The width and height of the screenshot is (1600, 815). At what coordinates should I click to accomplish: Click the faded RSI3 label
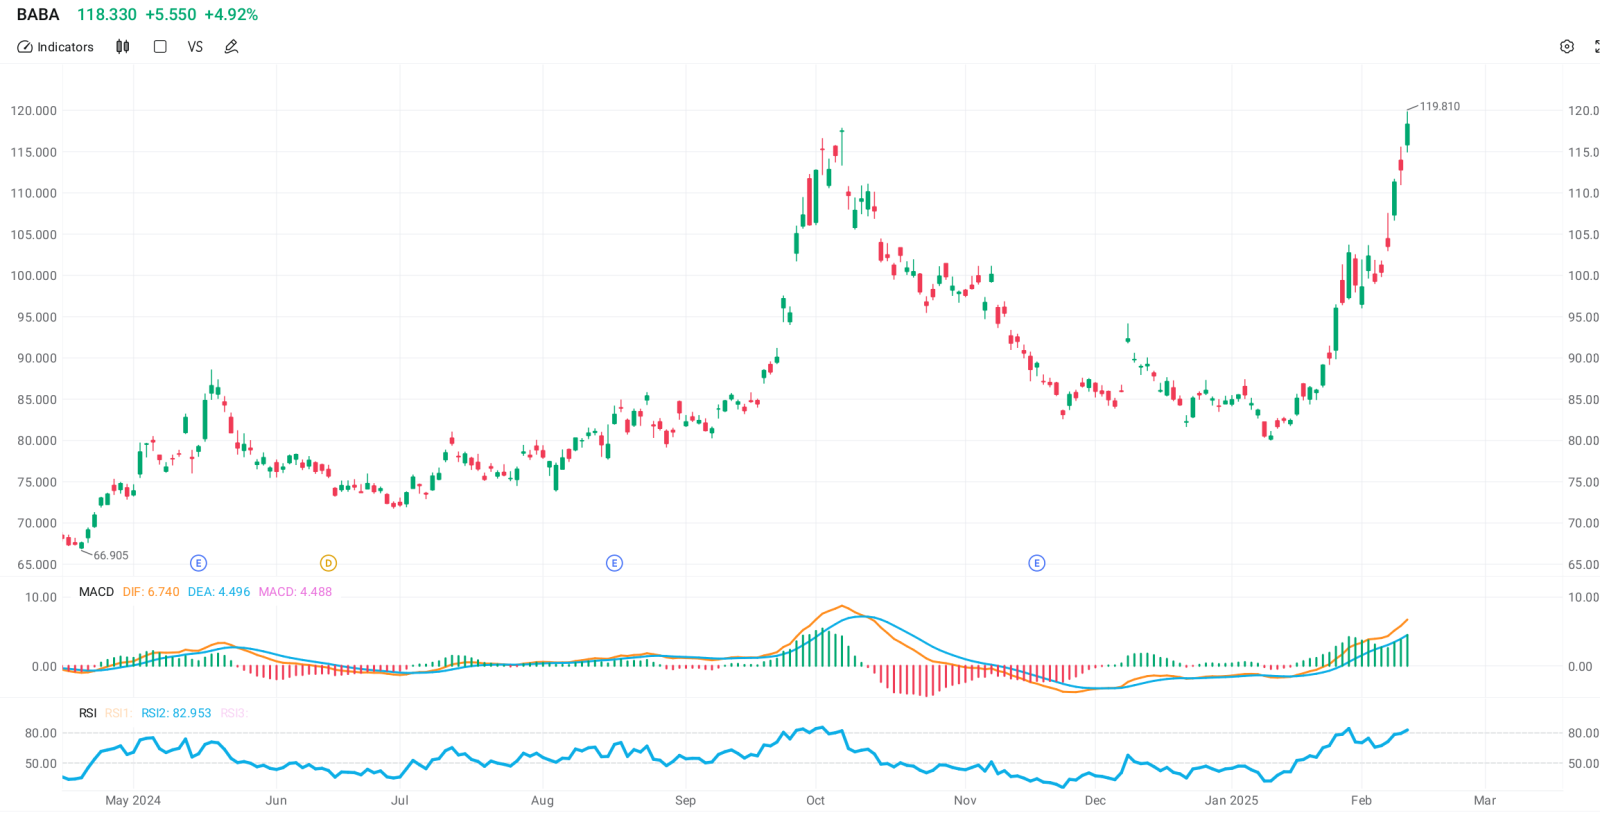[x=234, y=713]
